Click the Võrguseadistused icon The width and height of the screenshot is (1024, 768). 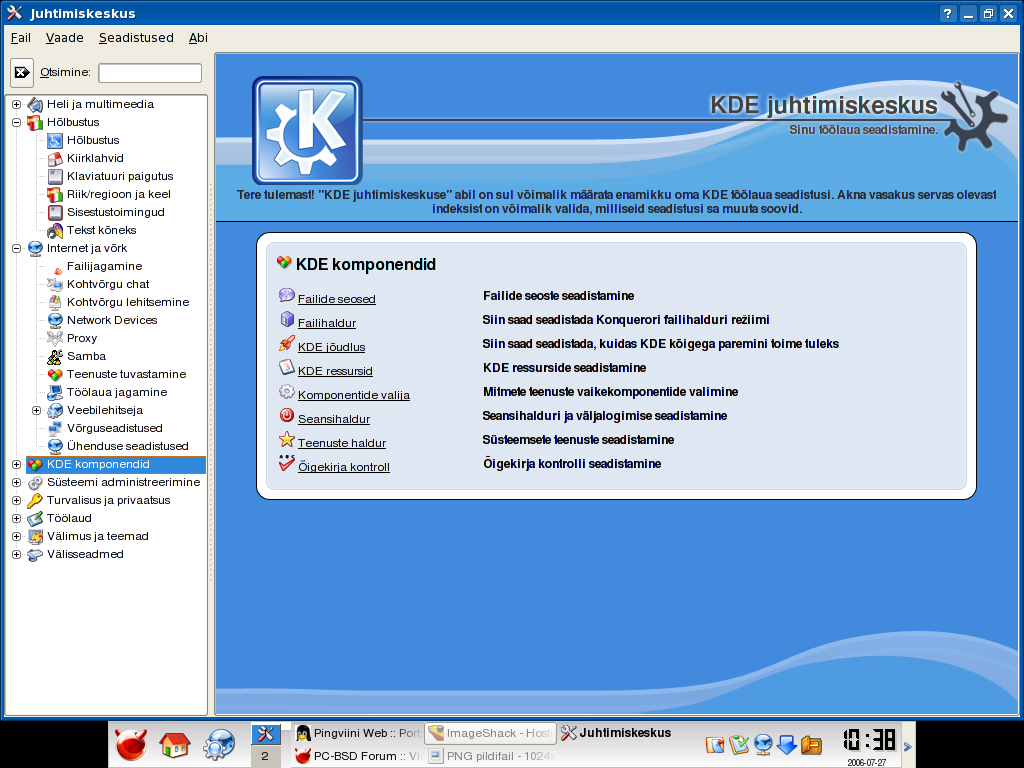pyautogui.click(x=56, y=428)
